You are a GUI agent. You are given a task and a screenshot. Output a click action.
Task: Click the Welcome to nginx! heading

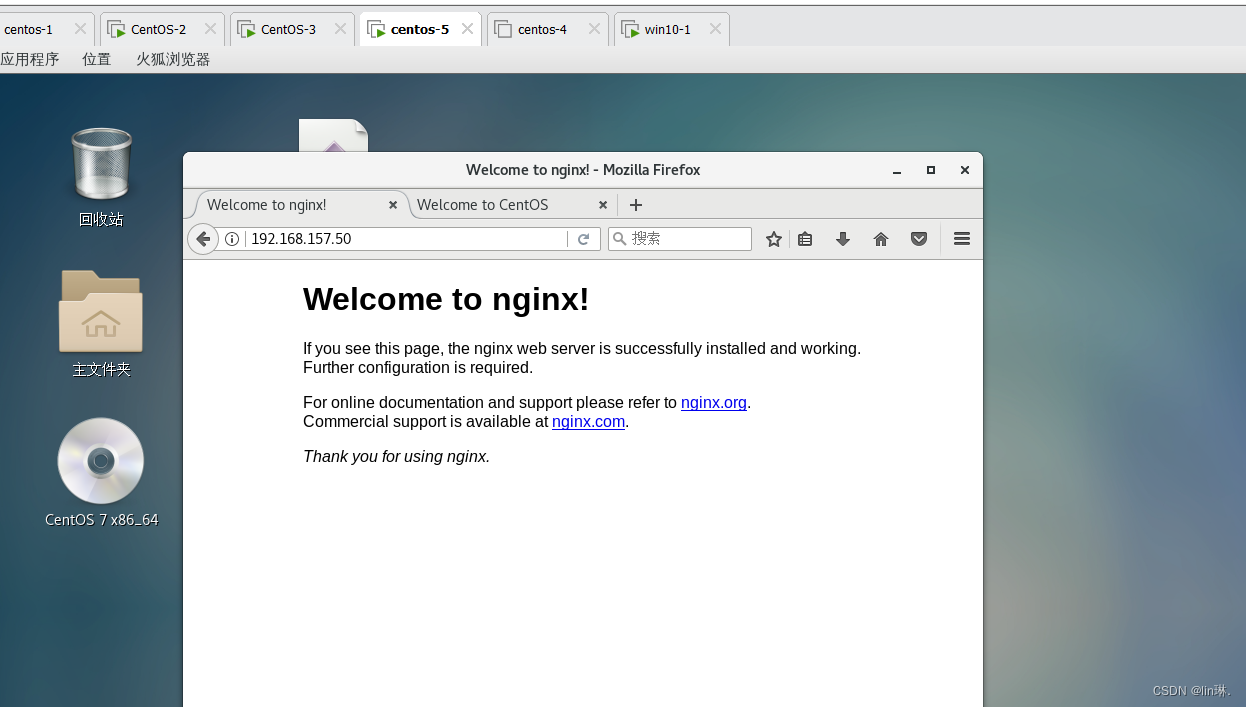pos(446,299)
